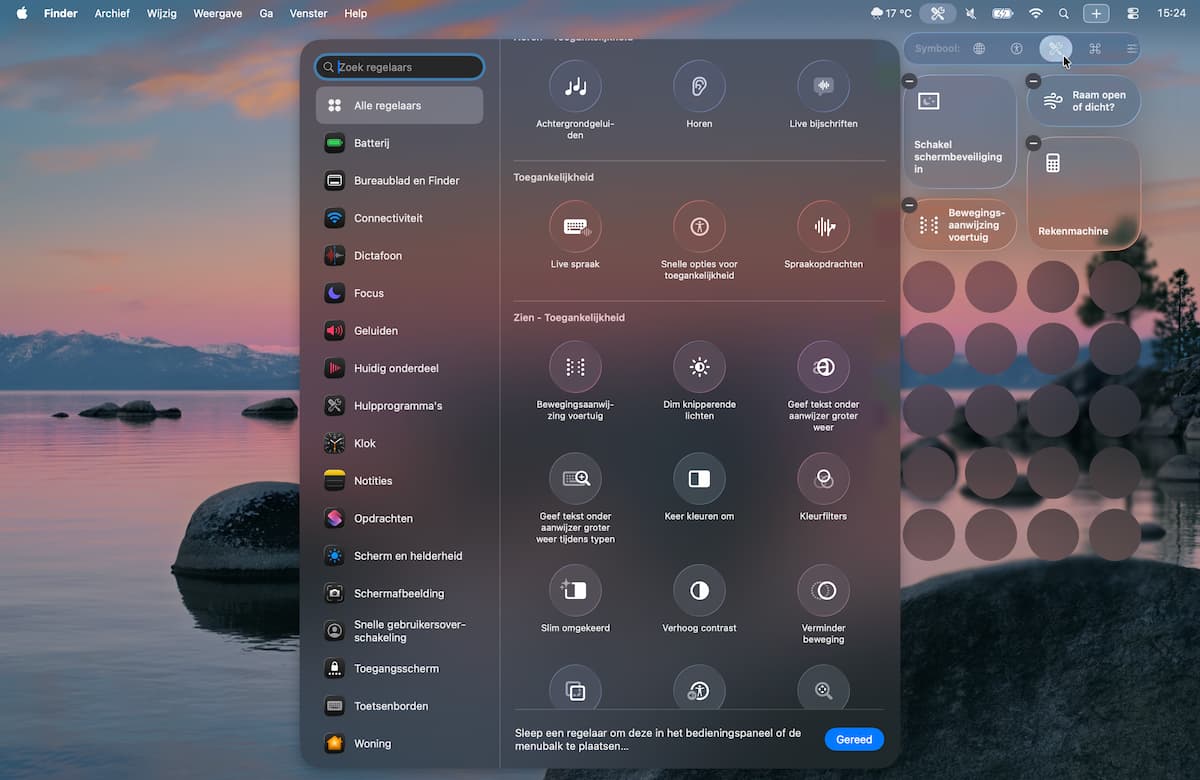Pick the command key symbol

[1094, 48]
